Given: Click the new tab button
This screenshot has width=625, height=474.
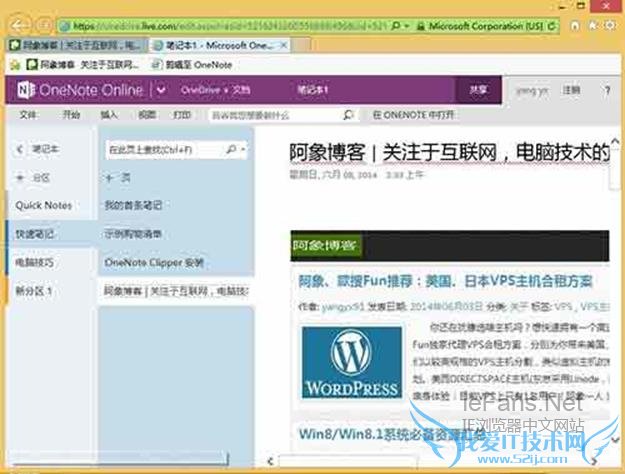Looking at the screenshot, I should [x=301, y=45].
